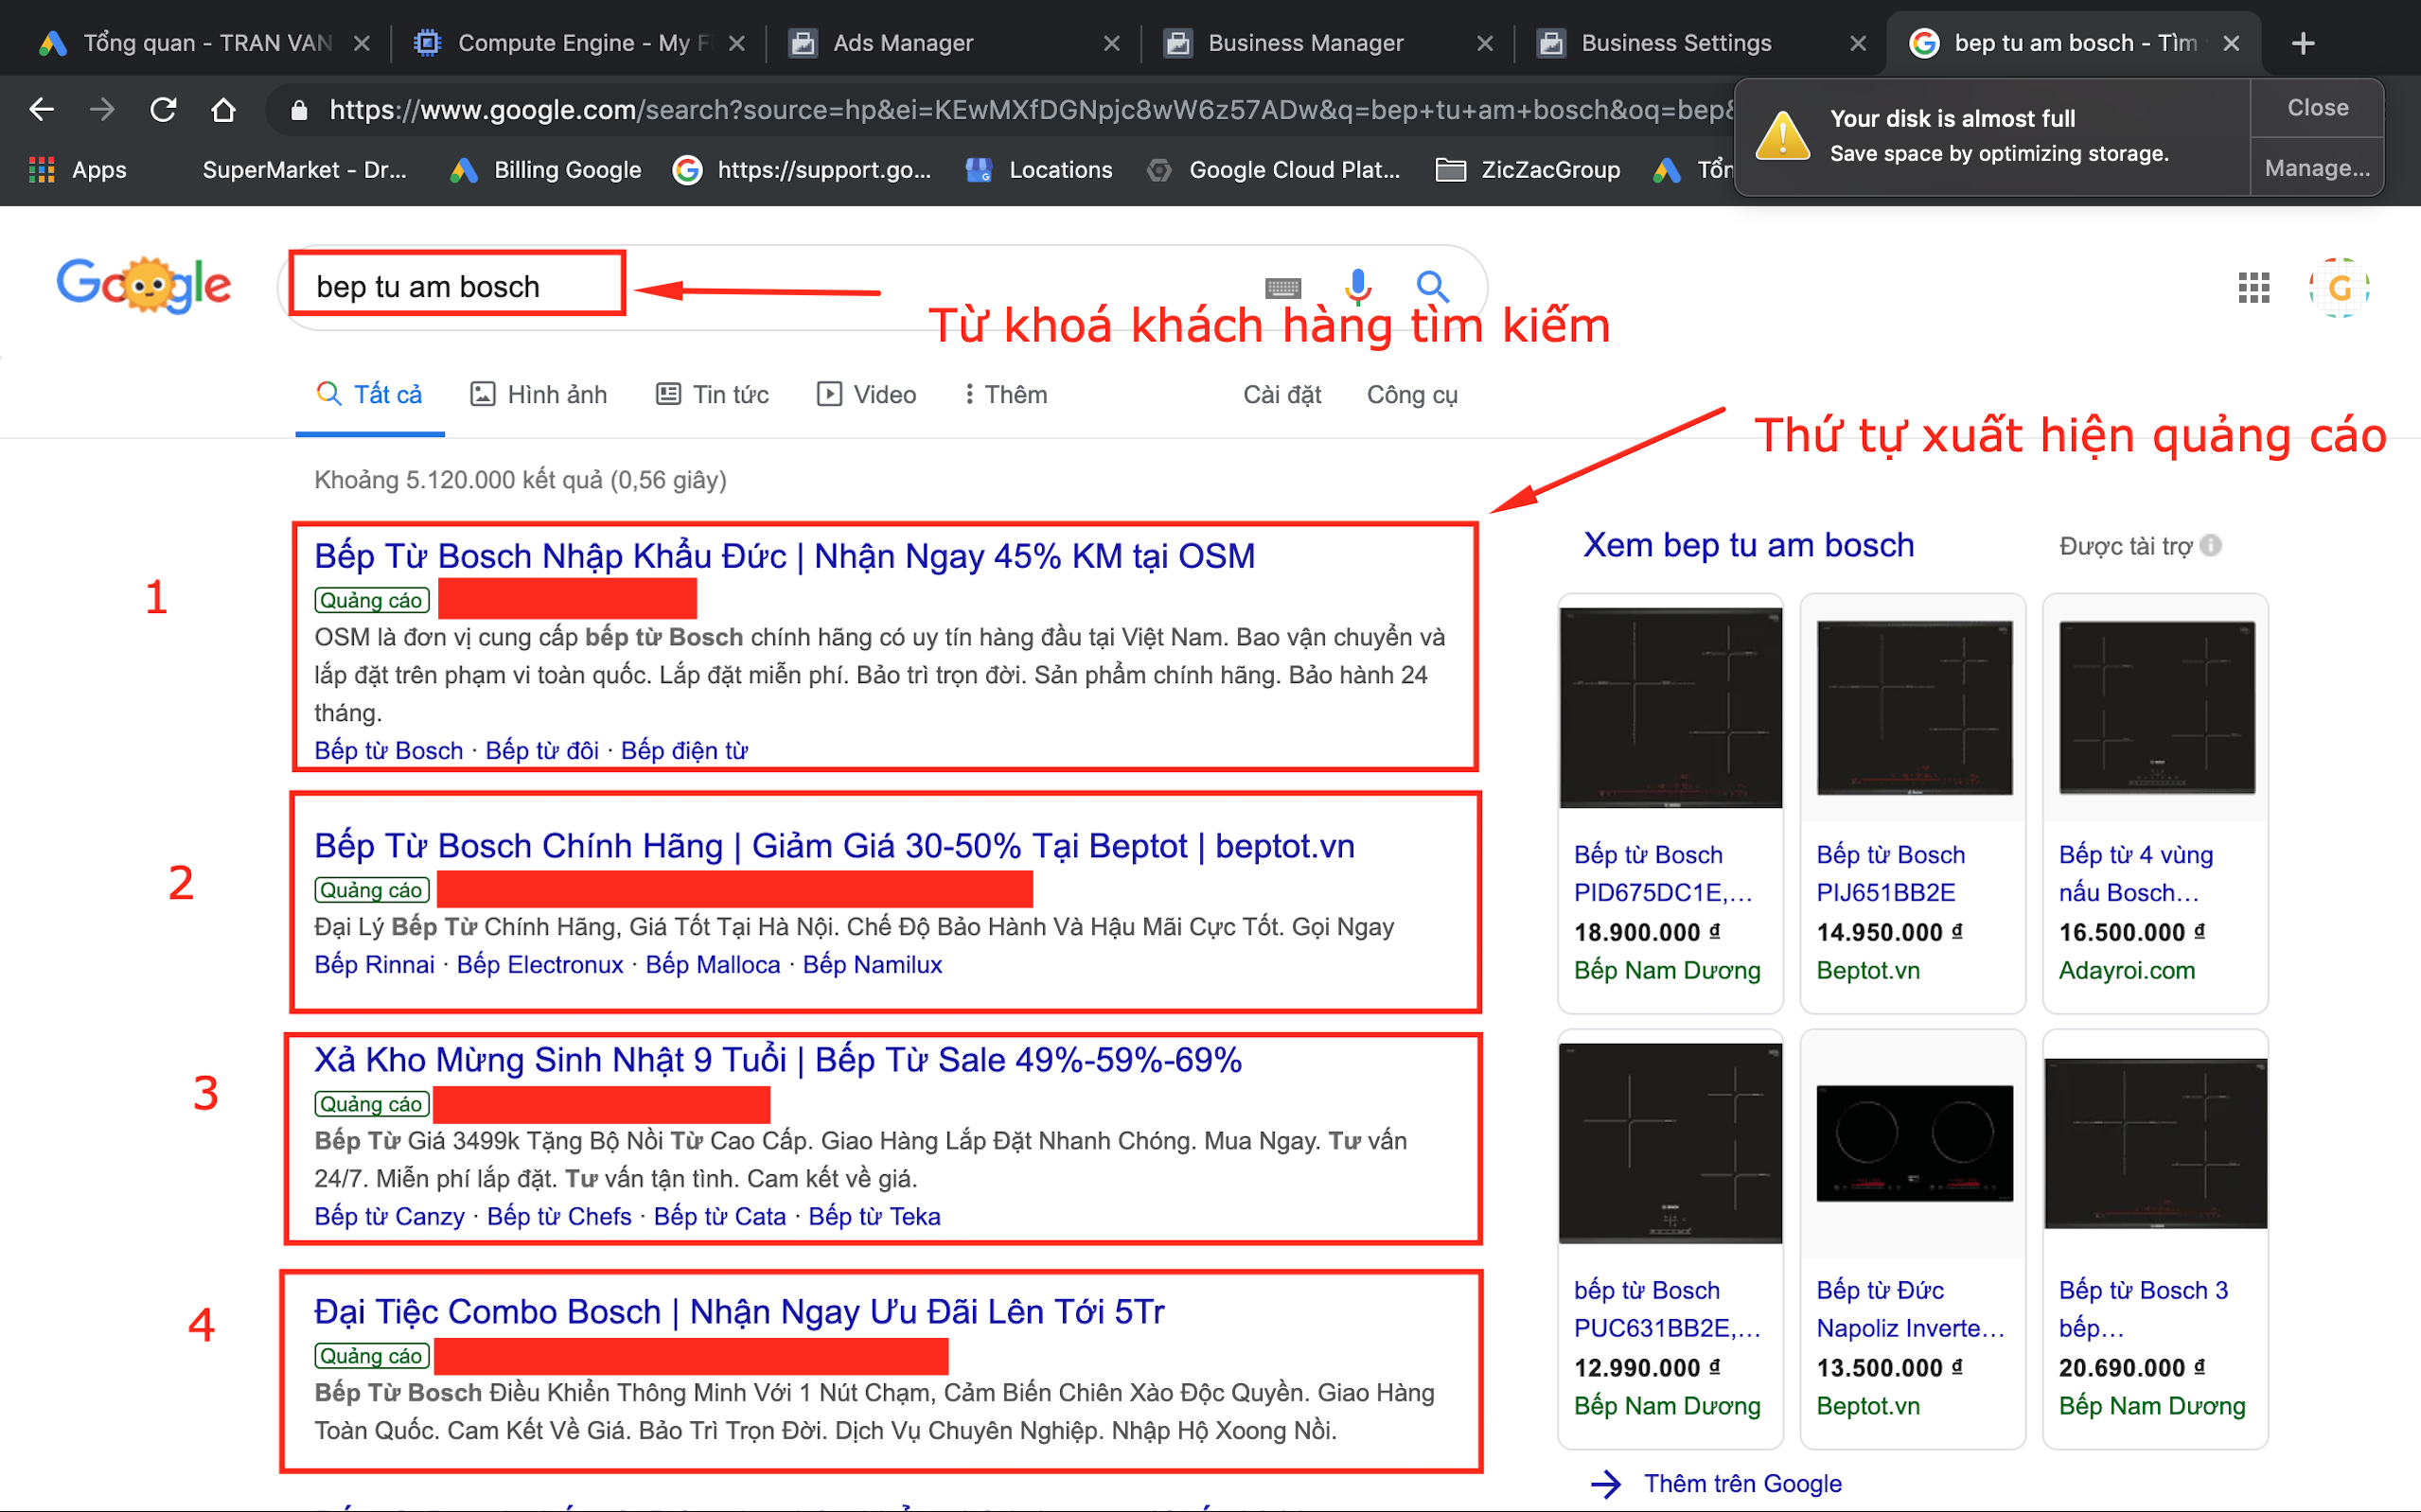The height and width of the screenshot is (1512, 2421).
Task: Click the Bếp Rinnai sitelink
Action: (x=374, y=965)
